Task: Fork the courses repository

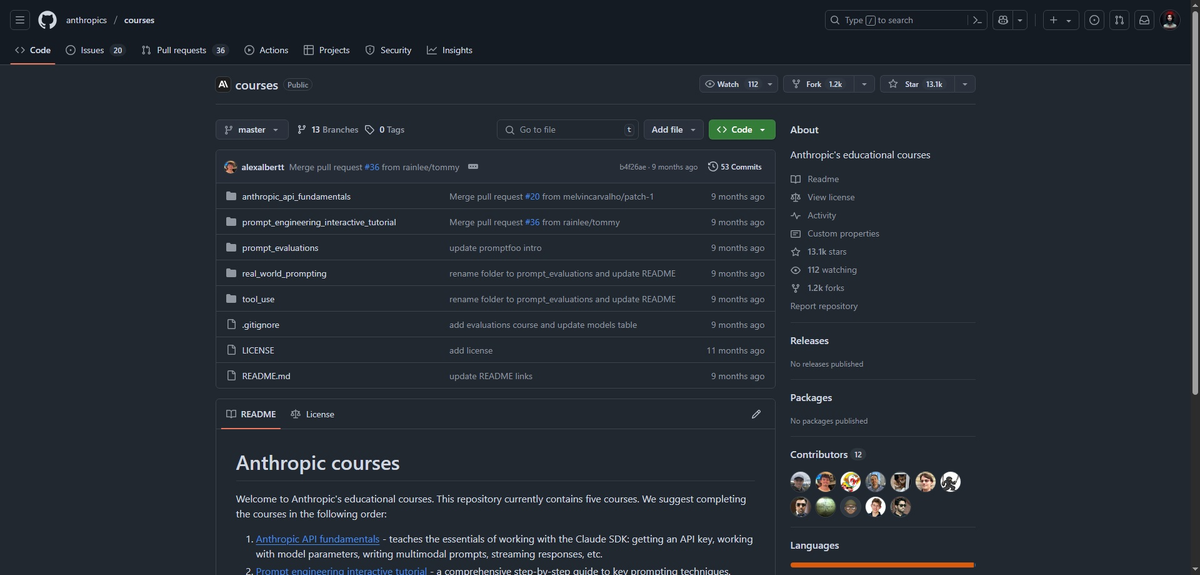Action: tap(818, 84)
